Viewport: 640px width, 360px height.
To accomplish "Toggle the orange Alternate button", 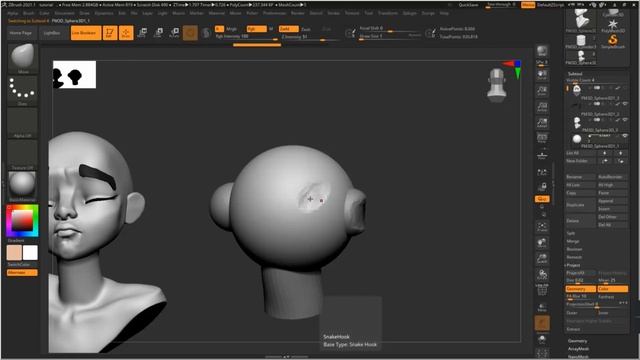I will pyautogui.click(x=22, y=273).
